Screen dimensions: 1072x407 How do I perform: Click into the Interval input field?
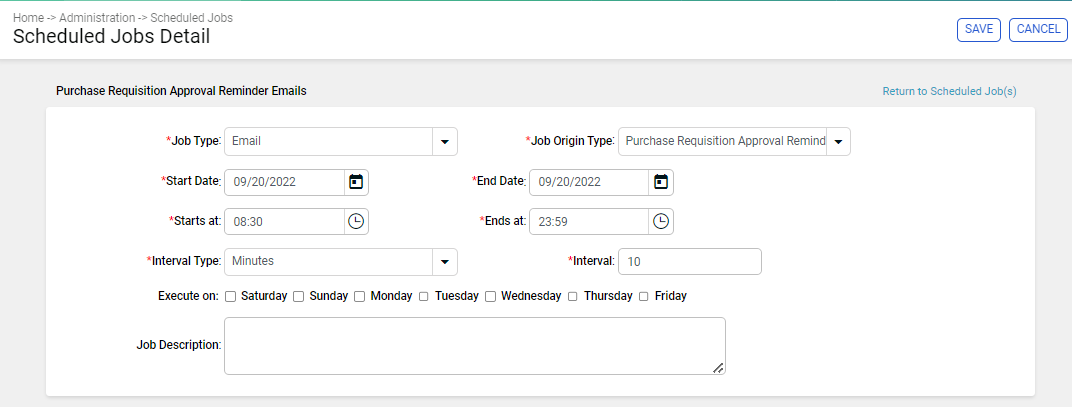[x=690, y=261]
